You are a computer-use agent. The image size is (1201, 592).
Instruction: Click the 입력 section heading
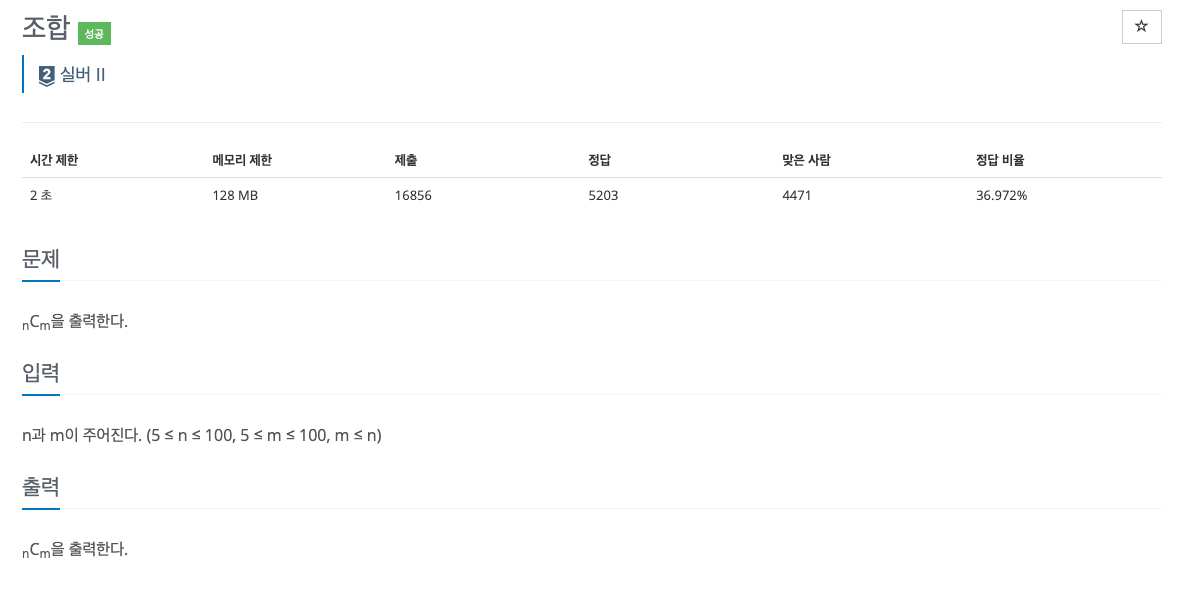click(x=41, y=373)
